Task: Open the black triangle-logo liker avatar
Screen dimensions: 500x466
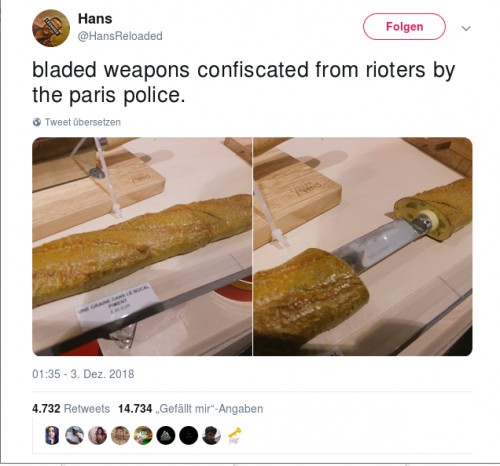Action: coord(166,435)
